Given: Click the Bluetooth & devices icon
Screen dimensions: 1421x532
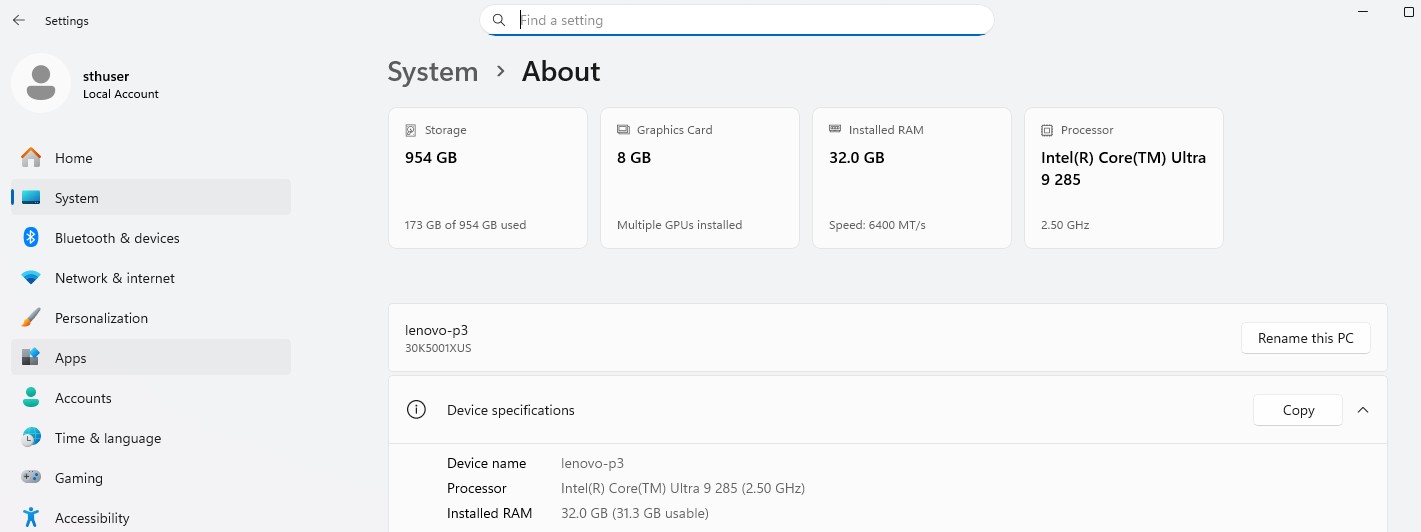Looking at the screenshot, I should pos(31,238).
